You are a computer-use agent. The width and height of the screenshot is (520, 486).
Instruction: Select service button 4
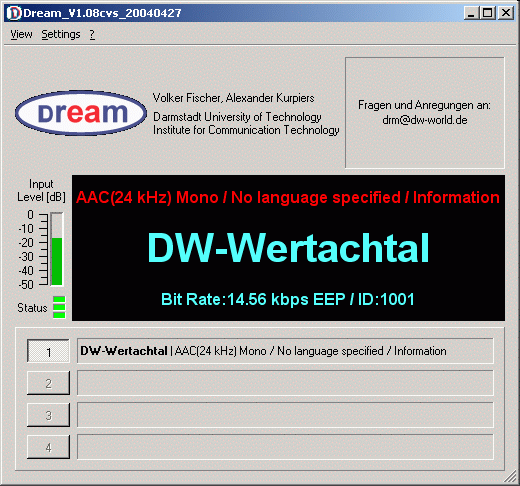point(48,447)
